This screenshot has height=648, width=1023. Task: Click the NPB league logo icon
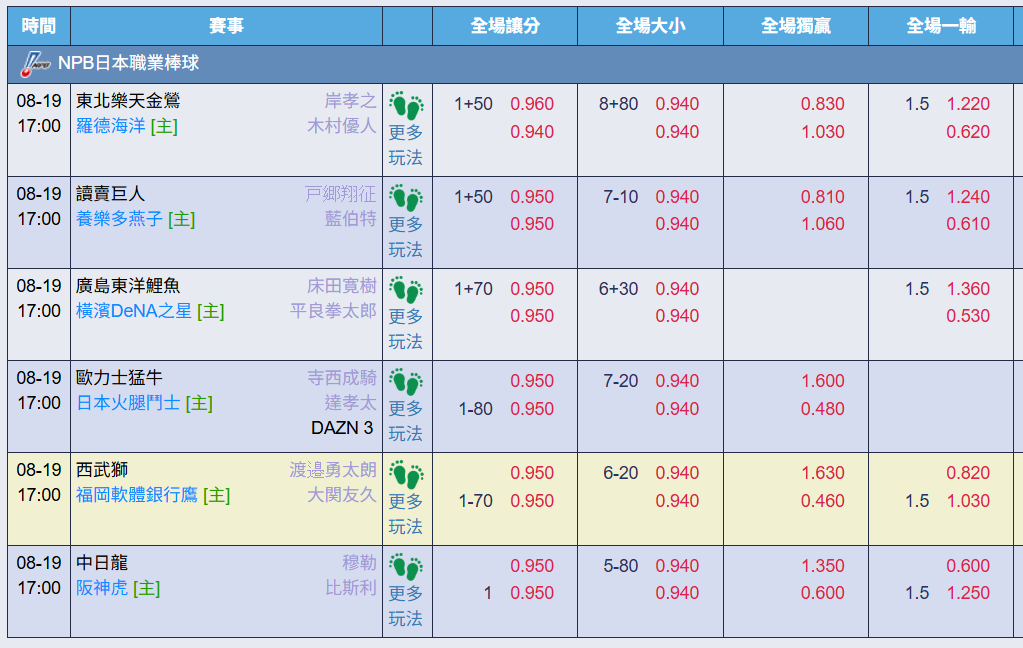(x=35, y=64)
